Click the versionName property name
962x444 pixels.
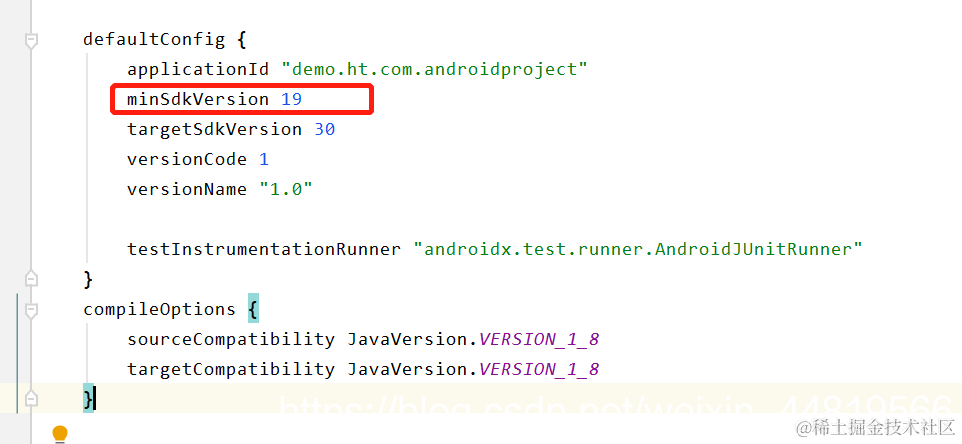(187, 189)
